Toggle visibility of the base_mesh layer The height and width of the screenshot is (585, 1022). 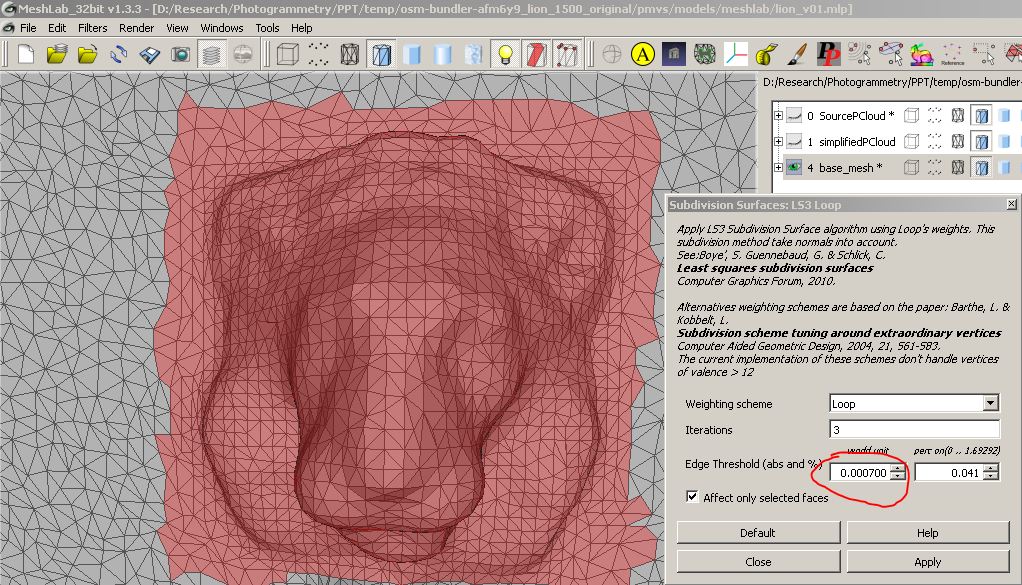click(792, 167)
